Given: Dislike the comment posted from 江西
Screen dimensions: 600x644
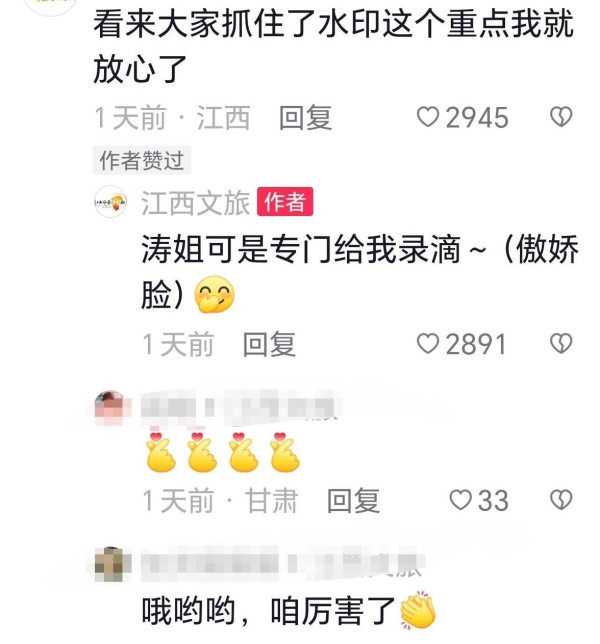Looking at the screenshot, I should pos(561,117).
